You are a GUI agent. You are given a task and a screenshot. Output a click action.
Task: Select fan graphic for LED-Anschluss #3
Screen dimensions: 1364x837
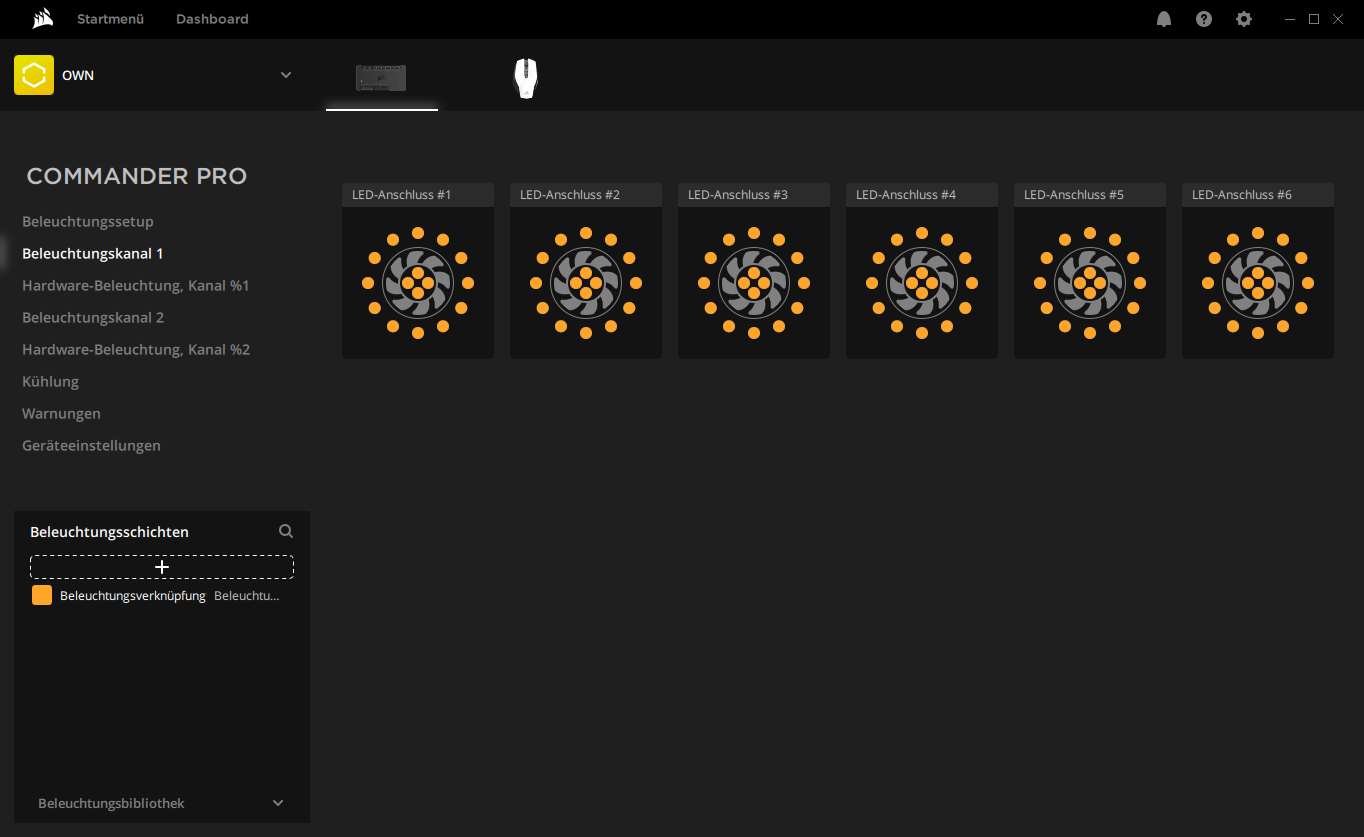coord(754,283)
